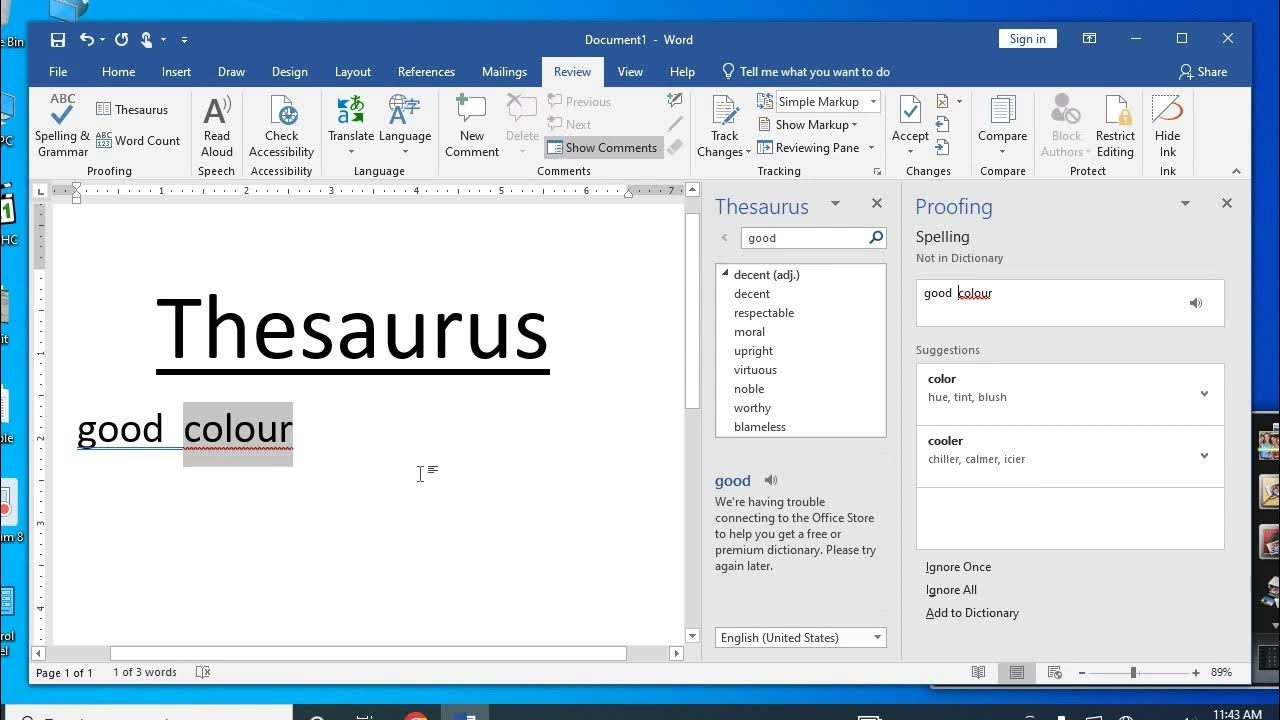Click the vertical document scrollbar thumb

pos(692,310)
